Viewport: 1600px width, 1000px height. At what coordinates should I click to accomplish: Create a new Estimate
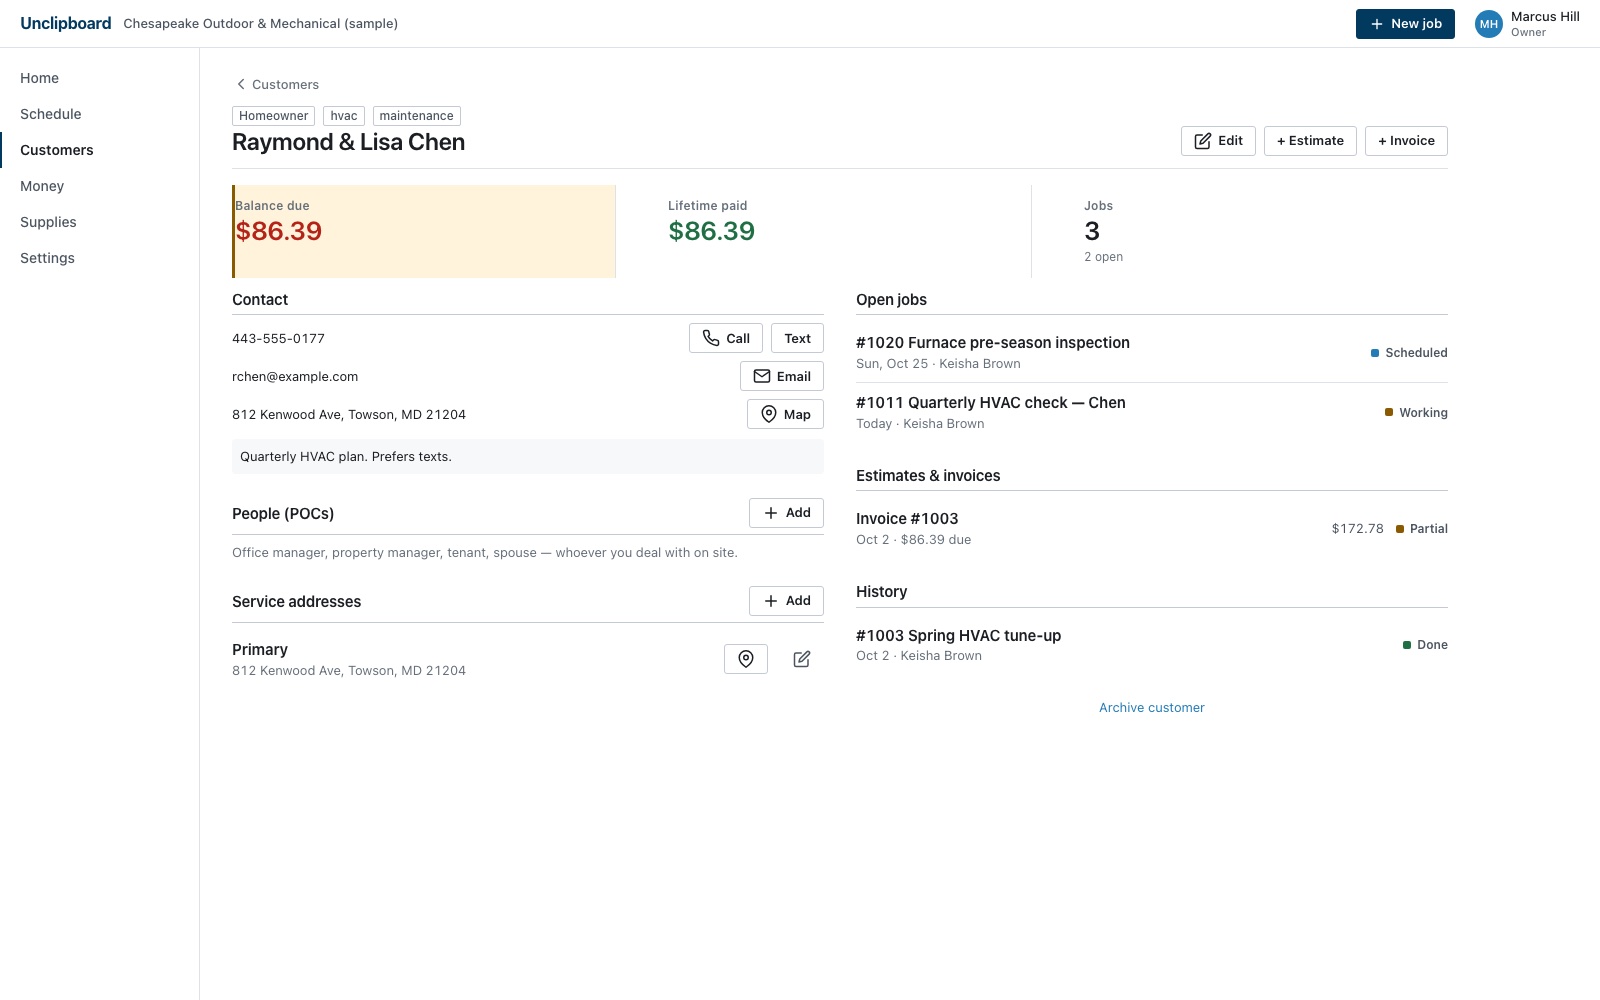pos(1310,141)
